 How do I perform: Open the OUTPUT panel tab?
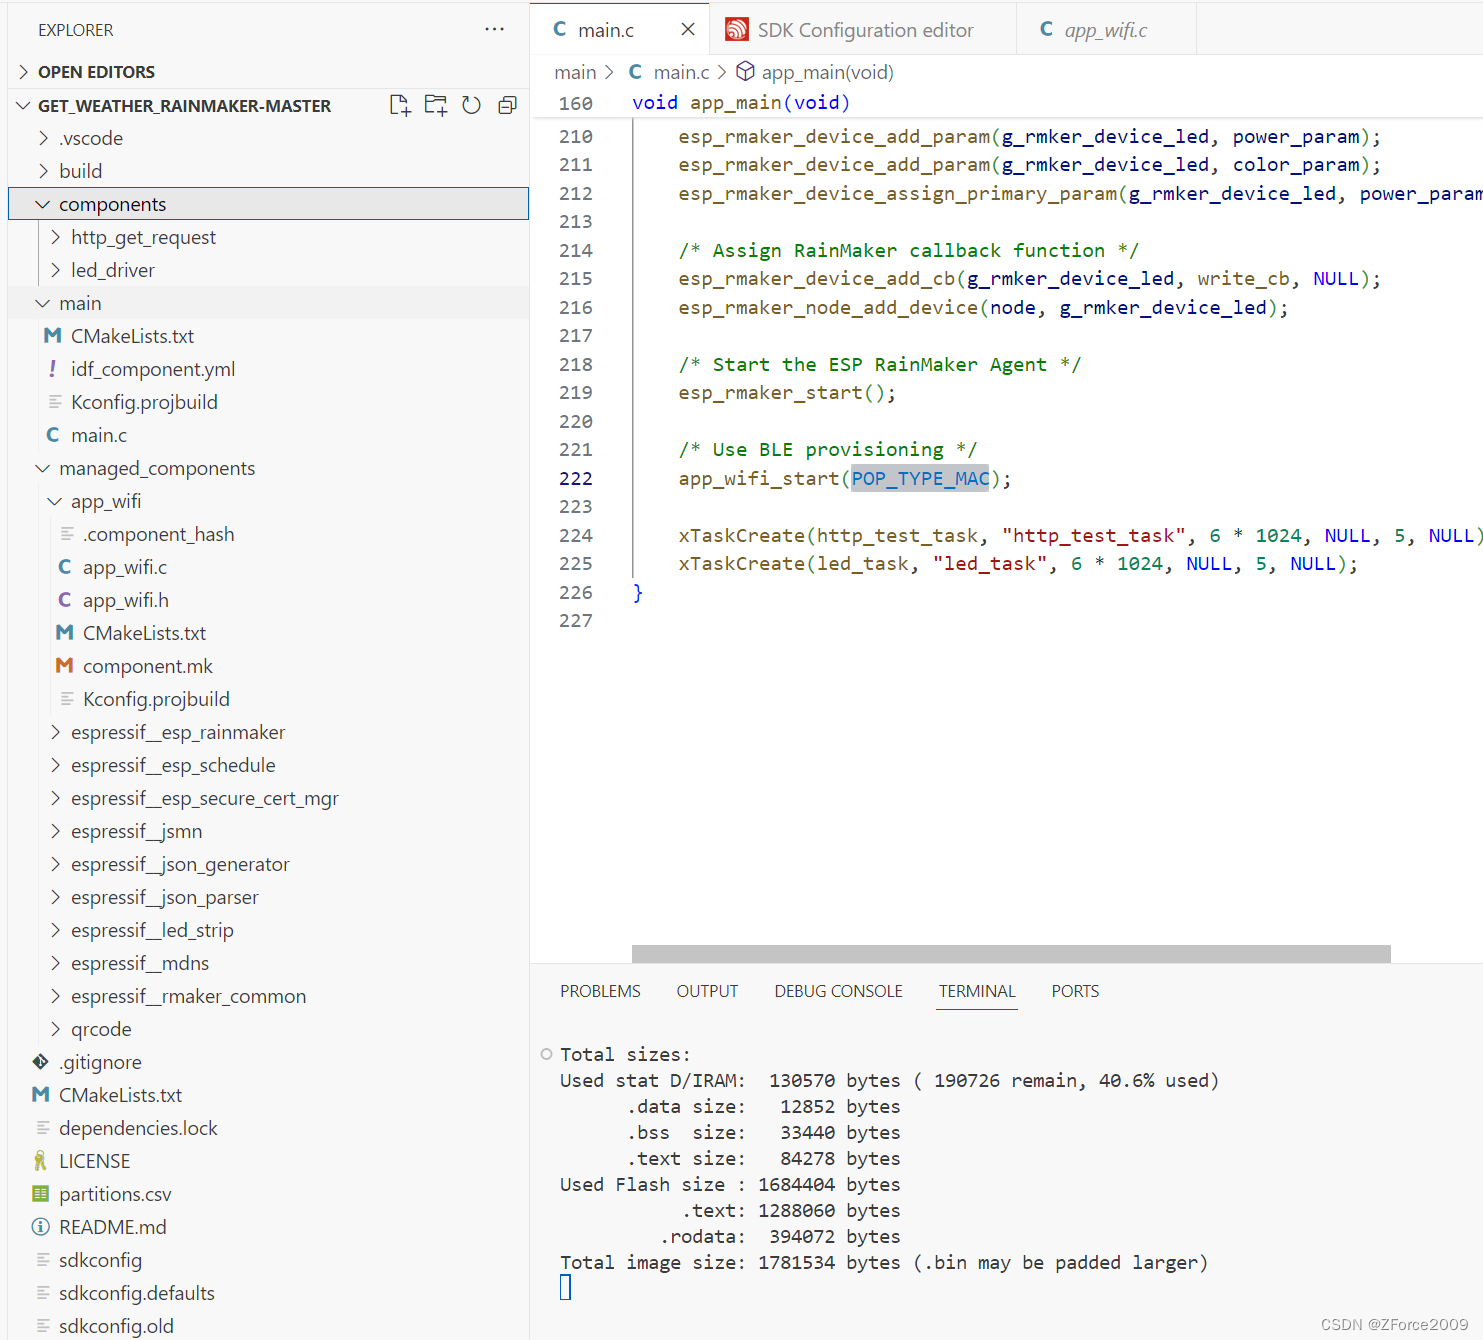(707, 991)
